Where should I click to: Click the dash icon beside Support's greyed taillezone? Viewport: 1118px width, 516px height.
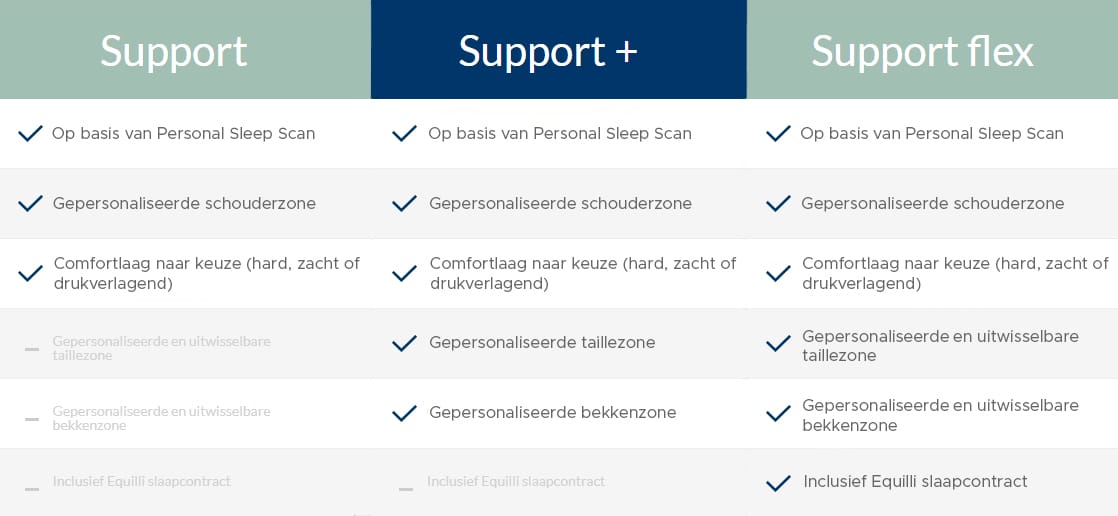(32, 349)
